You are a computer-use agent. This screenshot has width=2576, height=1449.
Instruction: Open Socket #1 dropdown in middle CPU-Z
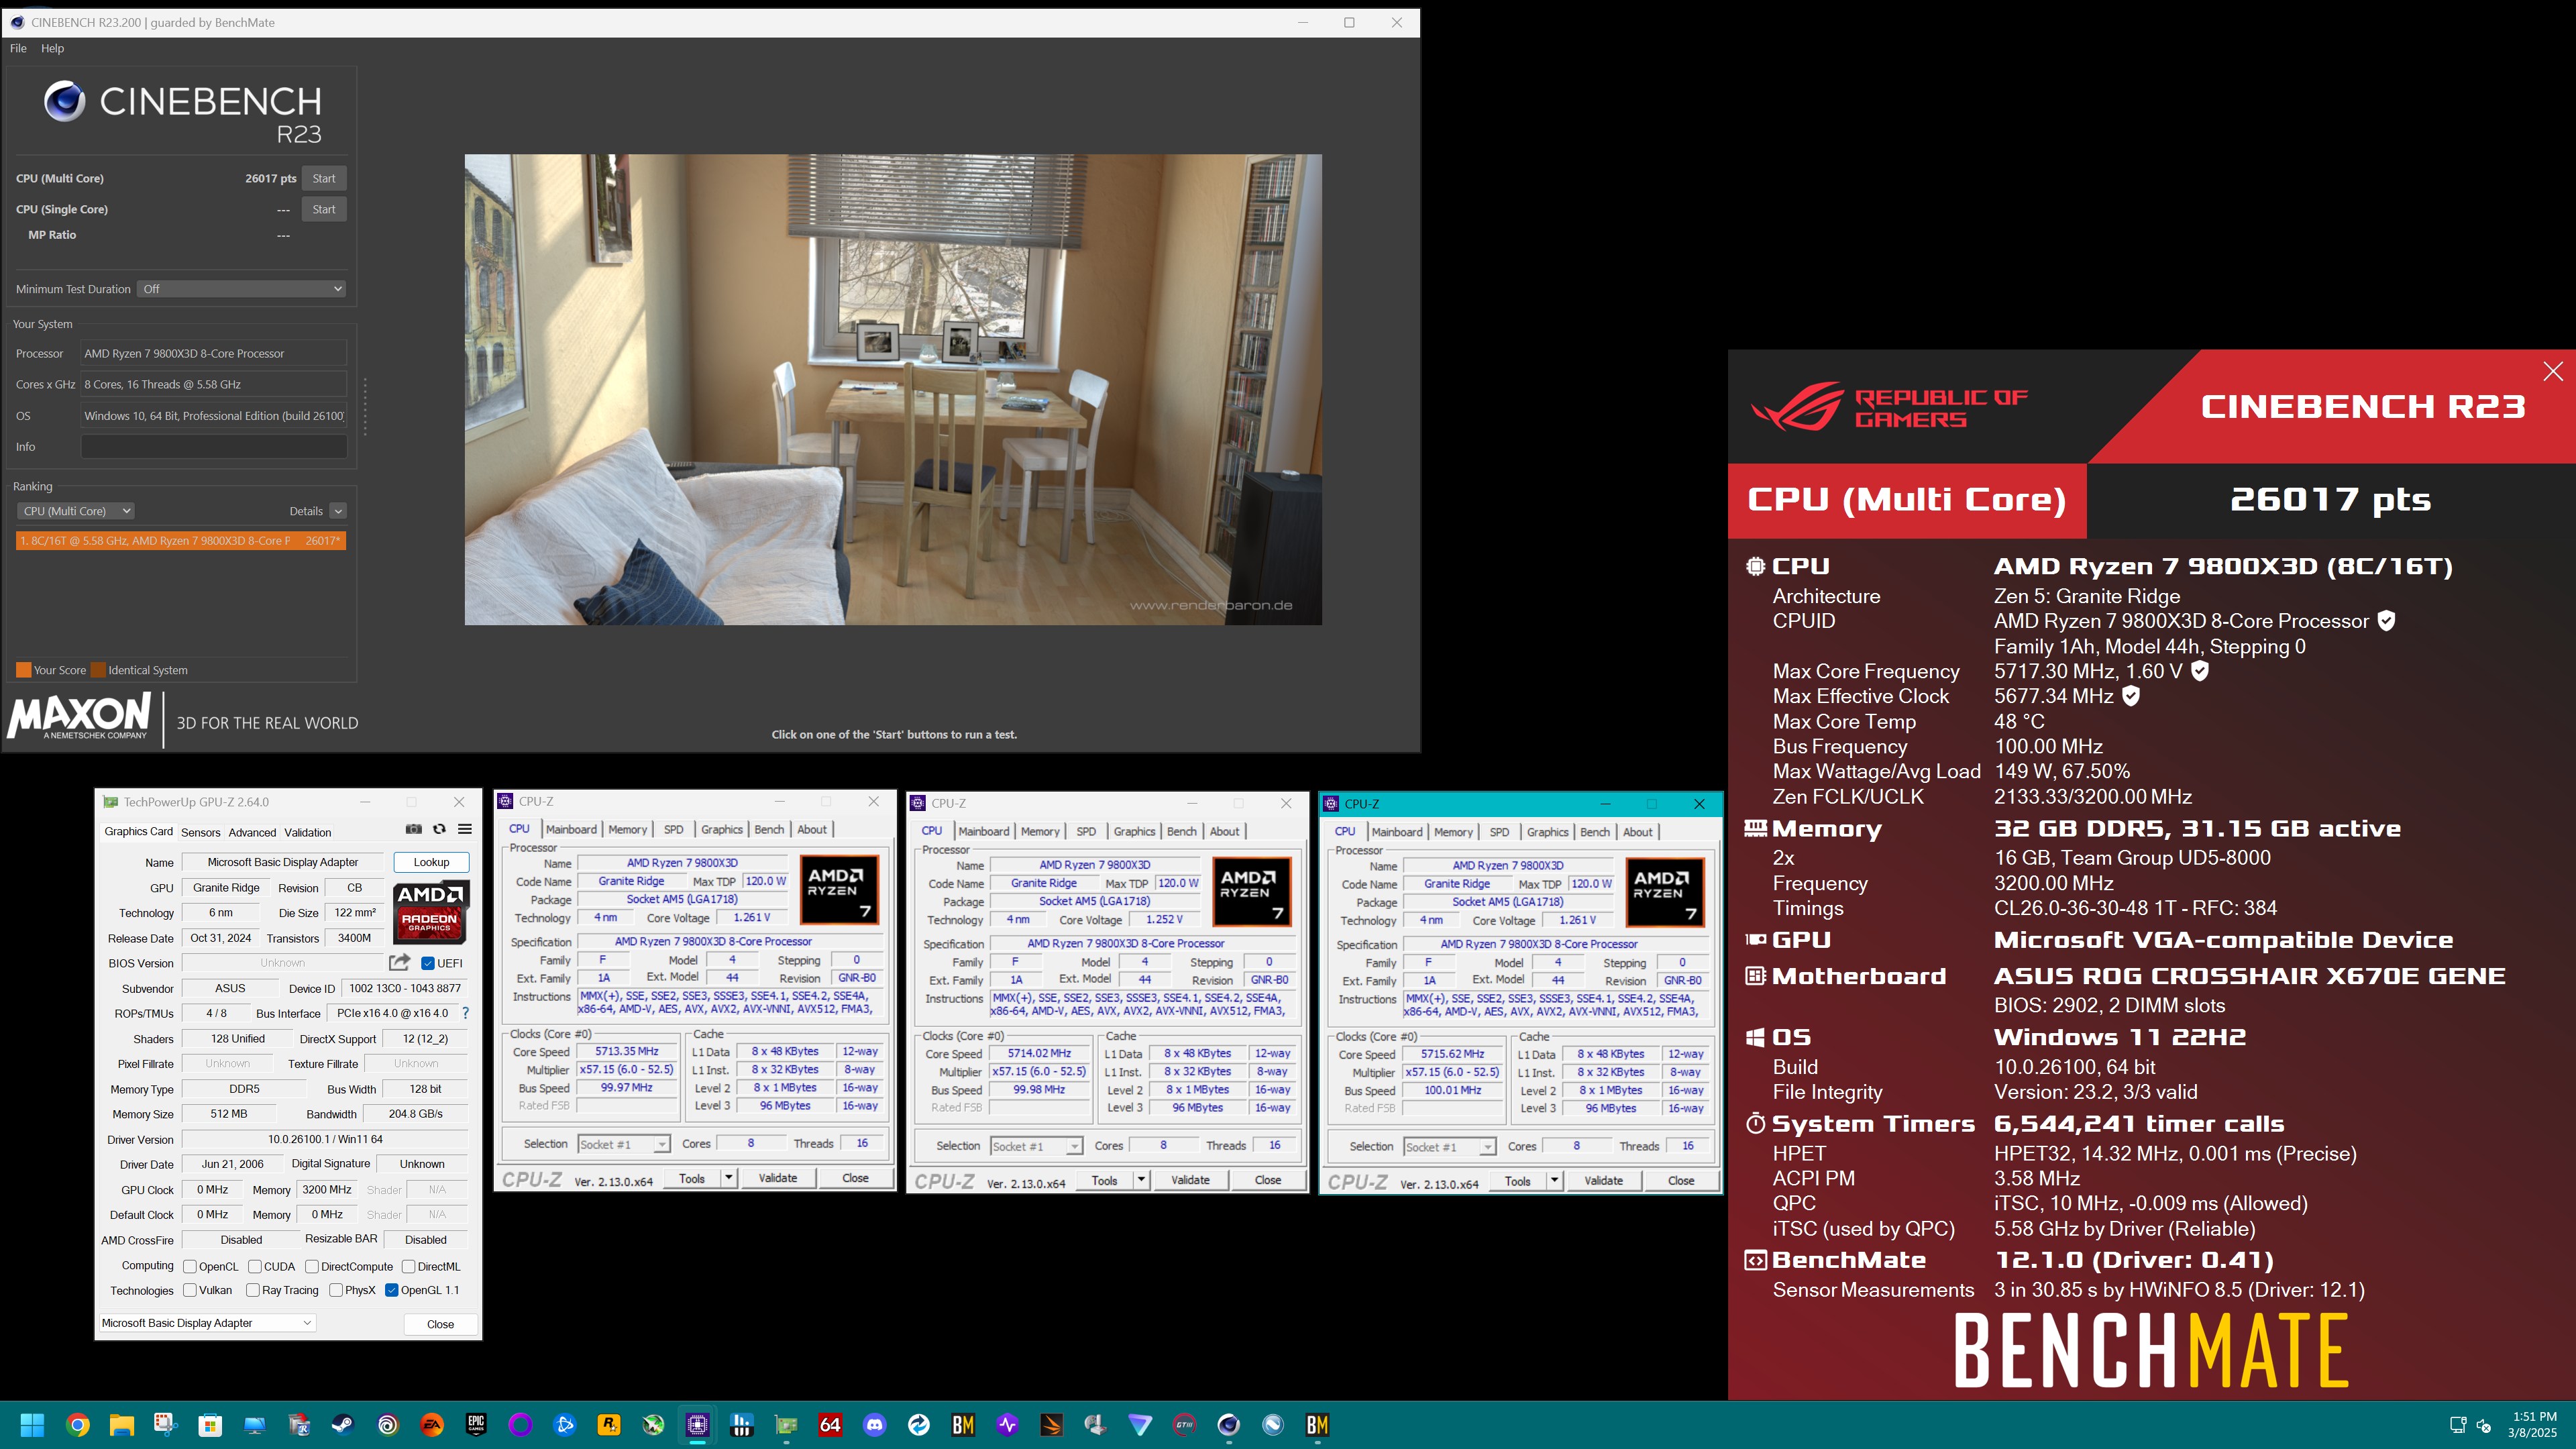pyautogui.click(x=1036, y=1146)
